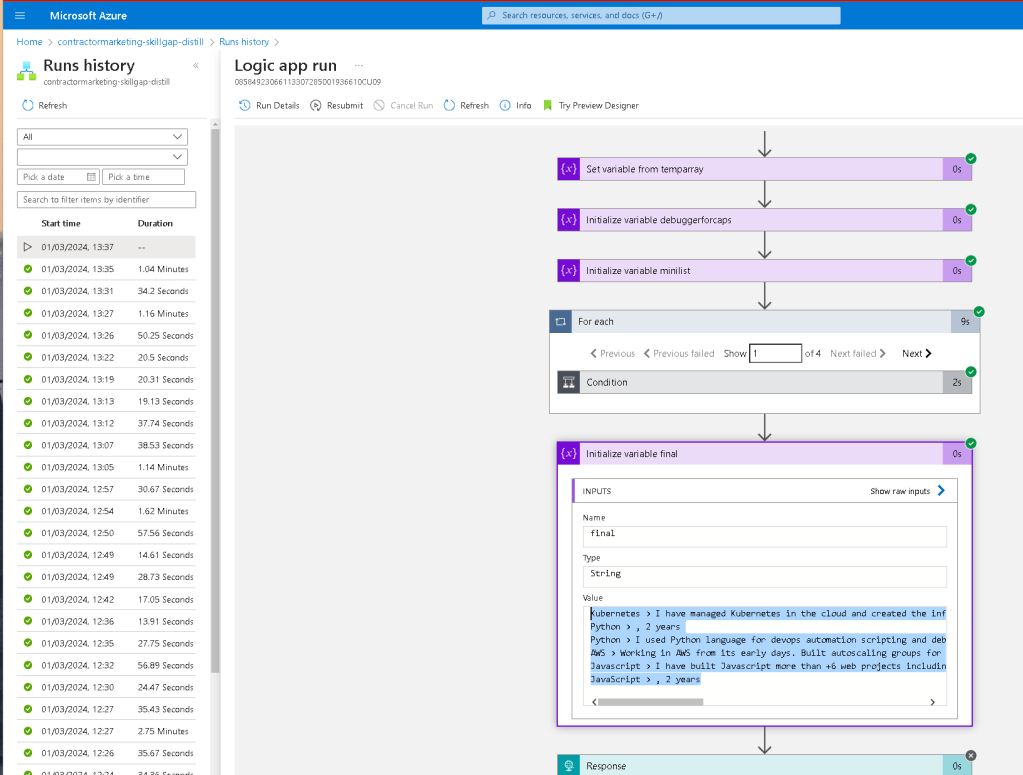The width and height of the screenshot is (1023, 775).
Task: Click the search magnifier icon in top bar
Action: tap(492, 15)
